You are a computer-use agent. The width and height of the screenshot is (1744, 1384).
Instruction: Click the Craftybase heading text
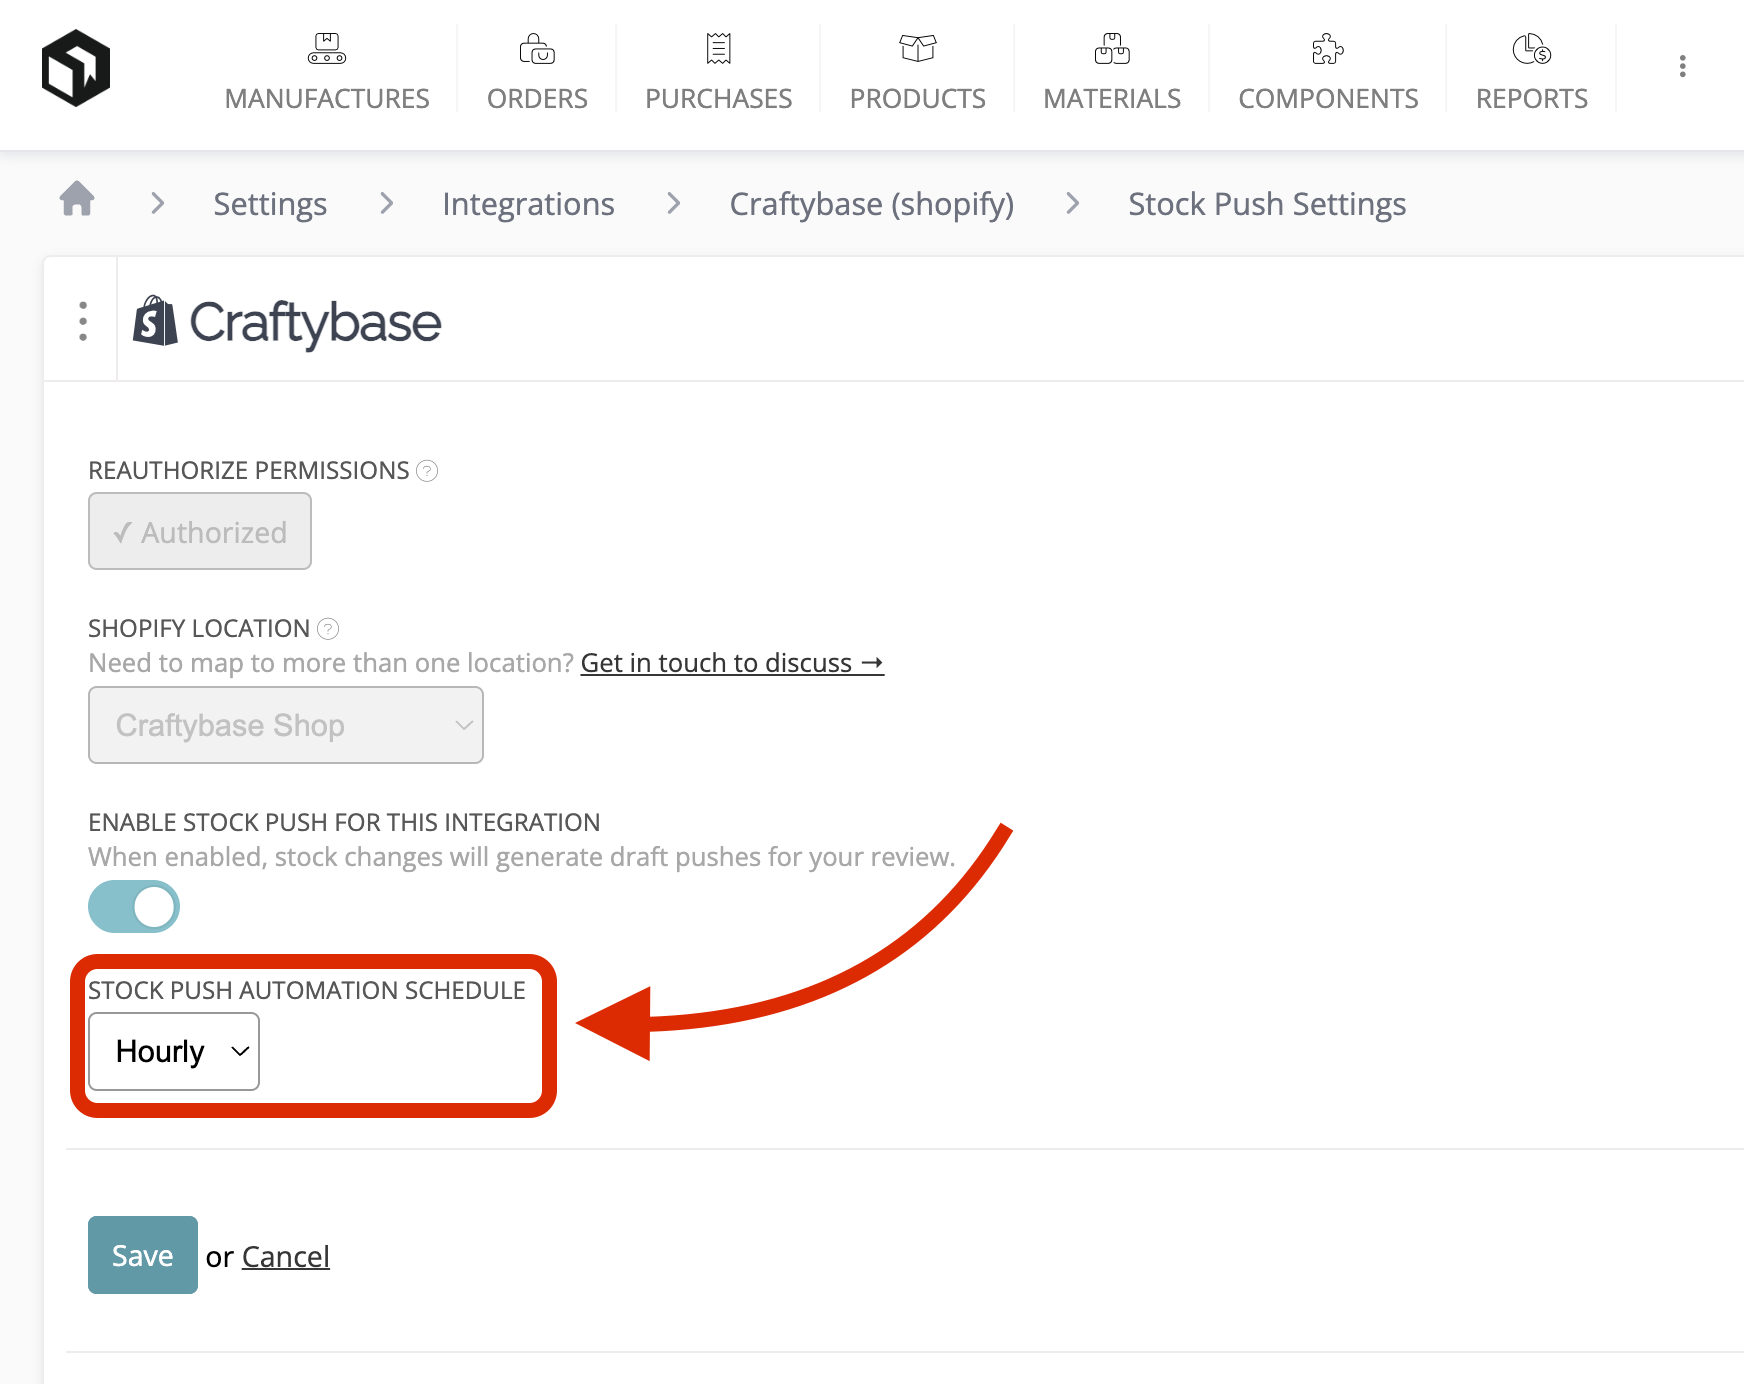315,323
